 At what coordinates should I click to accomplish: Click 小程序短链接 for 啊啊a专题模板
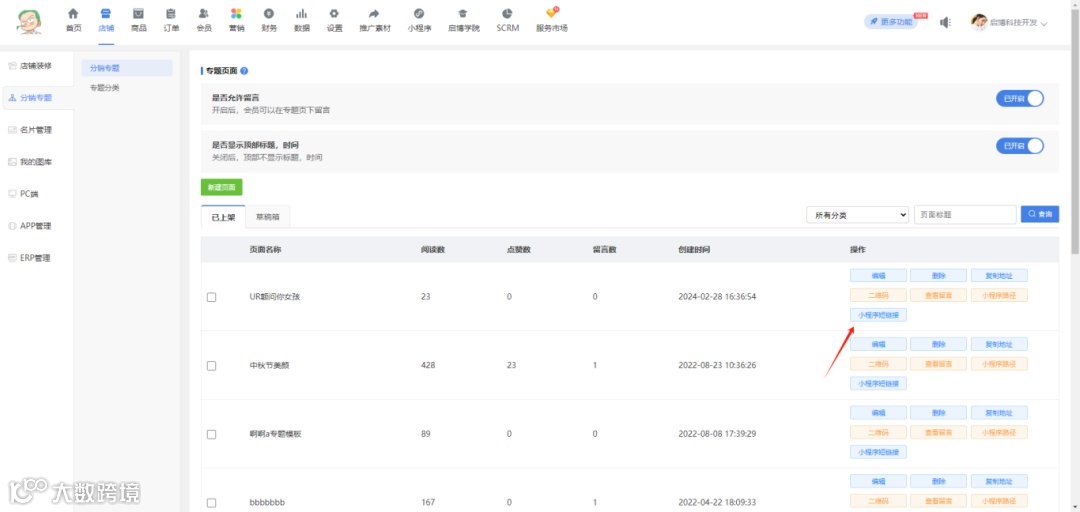pos(878,452)
